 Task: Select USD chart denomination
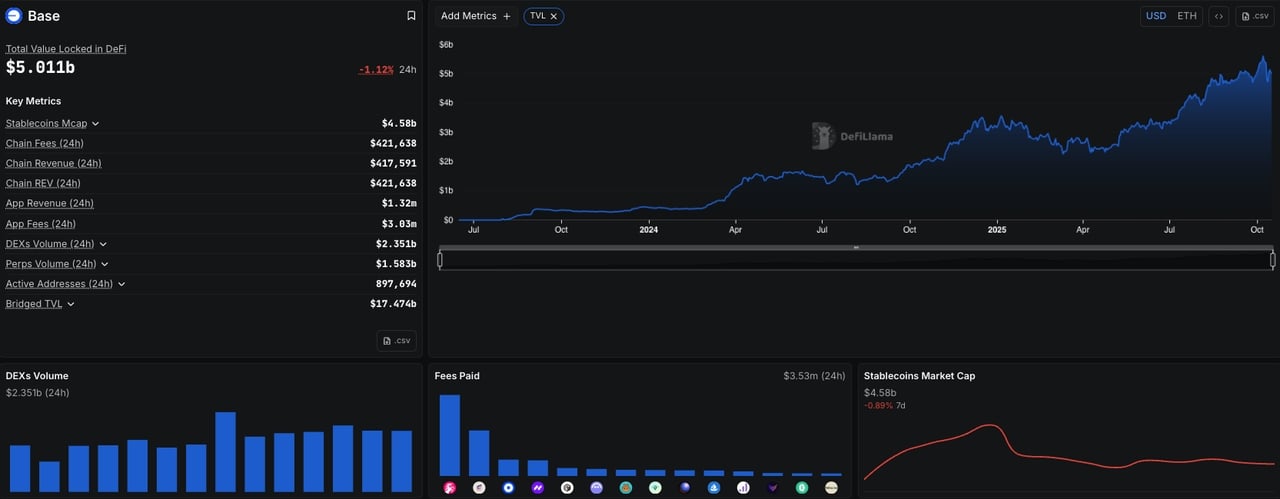[x=1156, y=16]
